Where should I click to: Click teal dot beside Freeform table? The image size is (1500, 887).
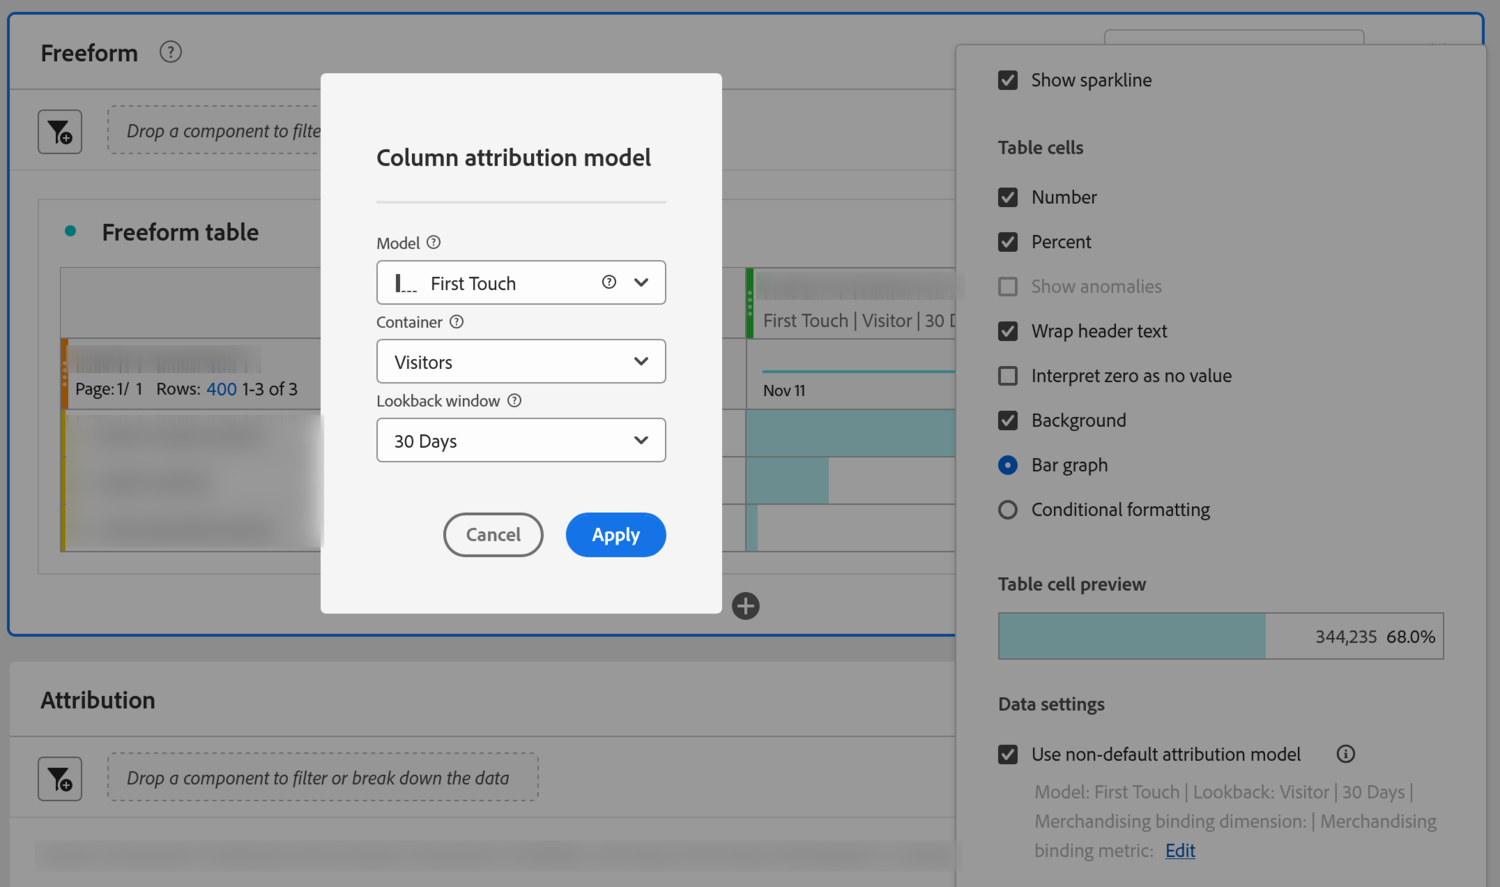(70, 231)
